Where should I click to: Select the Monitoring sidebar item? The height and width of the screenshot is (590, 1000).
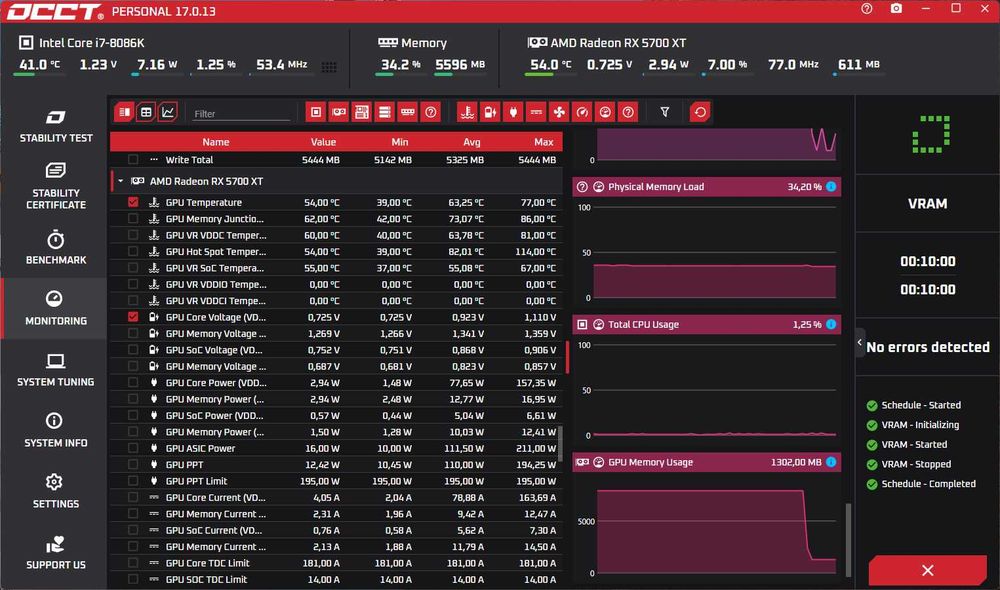pos(55,309)
